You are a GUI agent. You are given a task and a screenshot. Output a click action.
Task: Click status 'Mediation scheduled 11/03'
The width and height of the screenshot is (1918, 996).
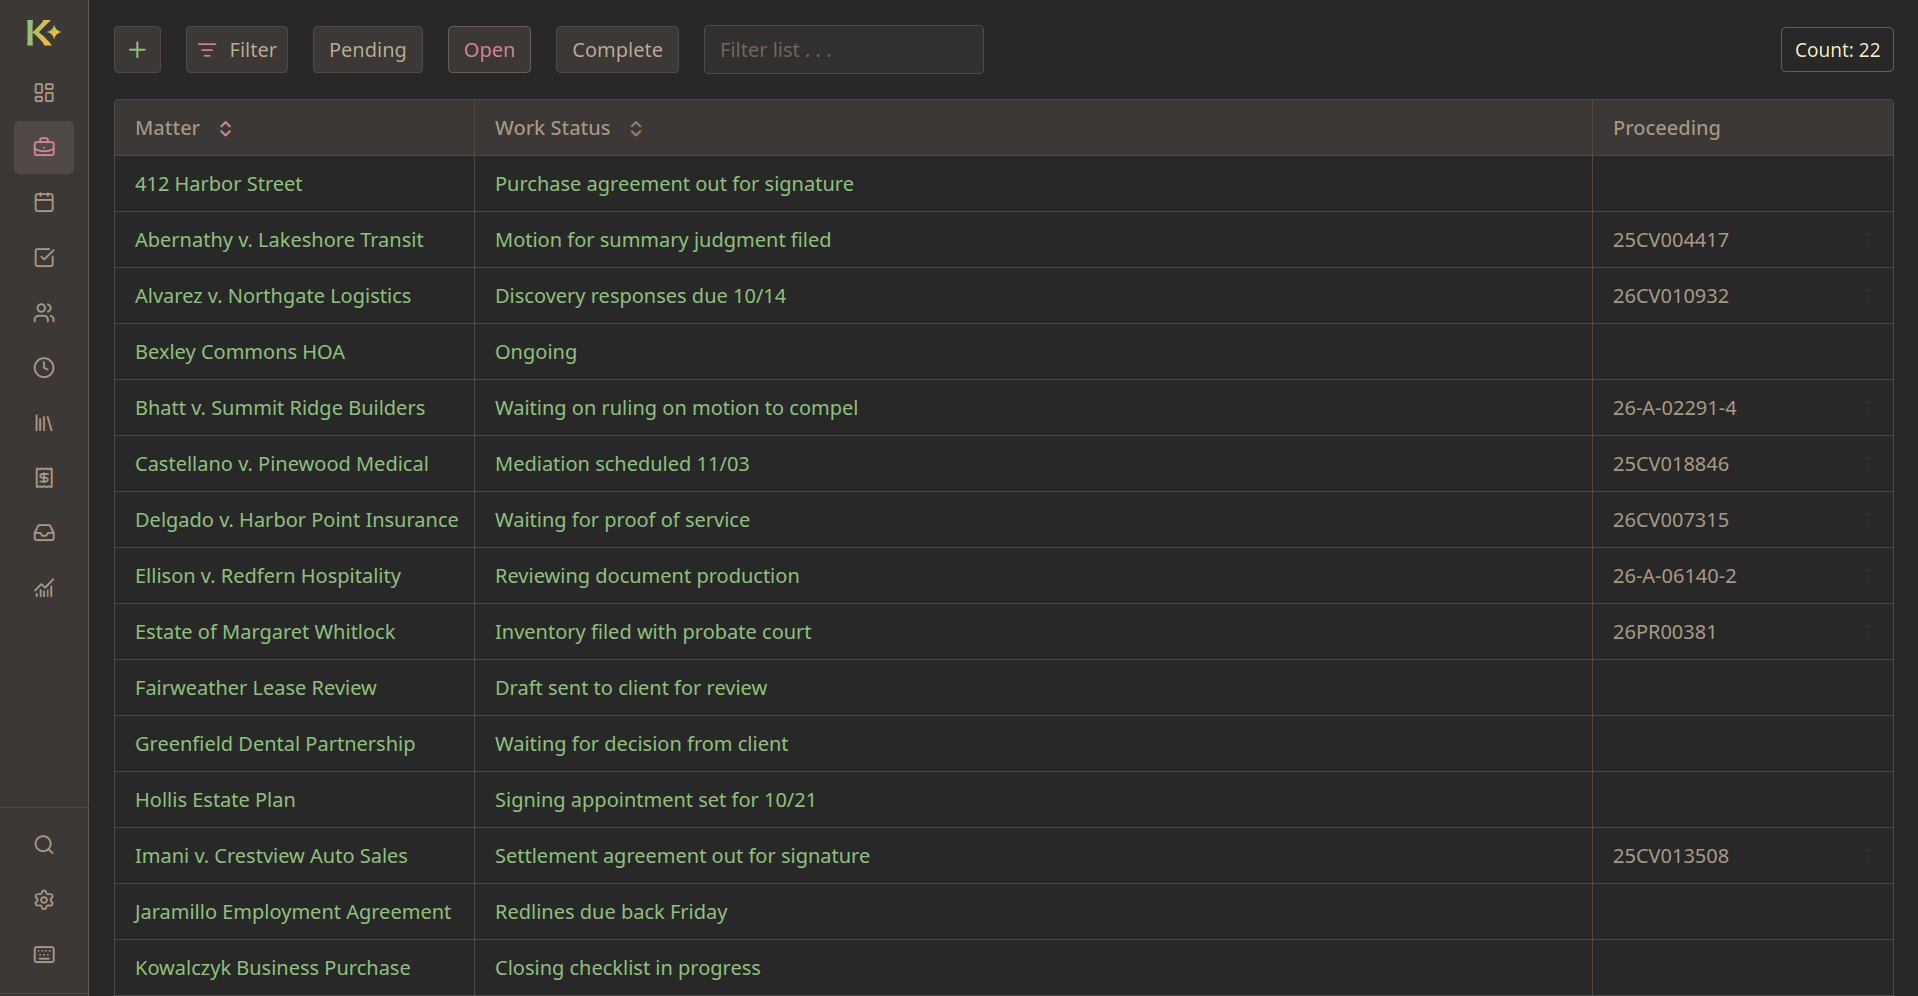tap(622, 464)
